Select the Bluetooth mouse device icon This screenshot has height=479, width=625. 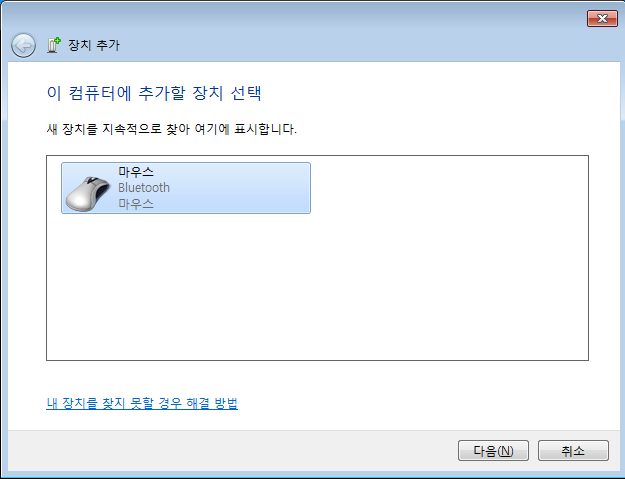88,193
